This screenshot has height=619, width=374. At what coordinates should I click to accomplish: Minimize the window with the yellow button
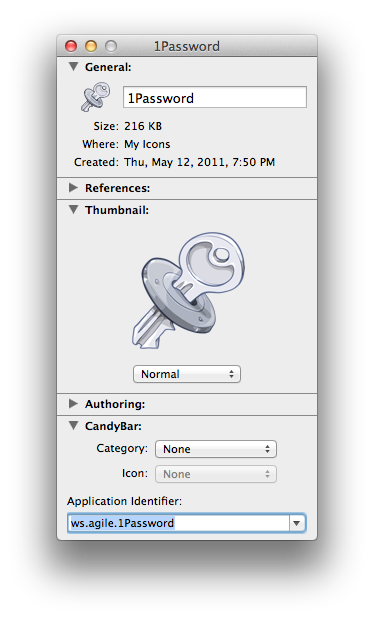pos(91,46)
